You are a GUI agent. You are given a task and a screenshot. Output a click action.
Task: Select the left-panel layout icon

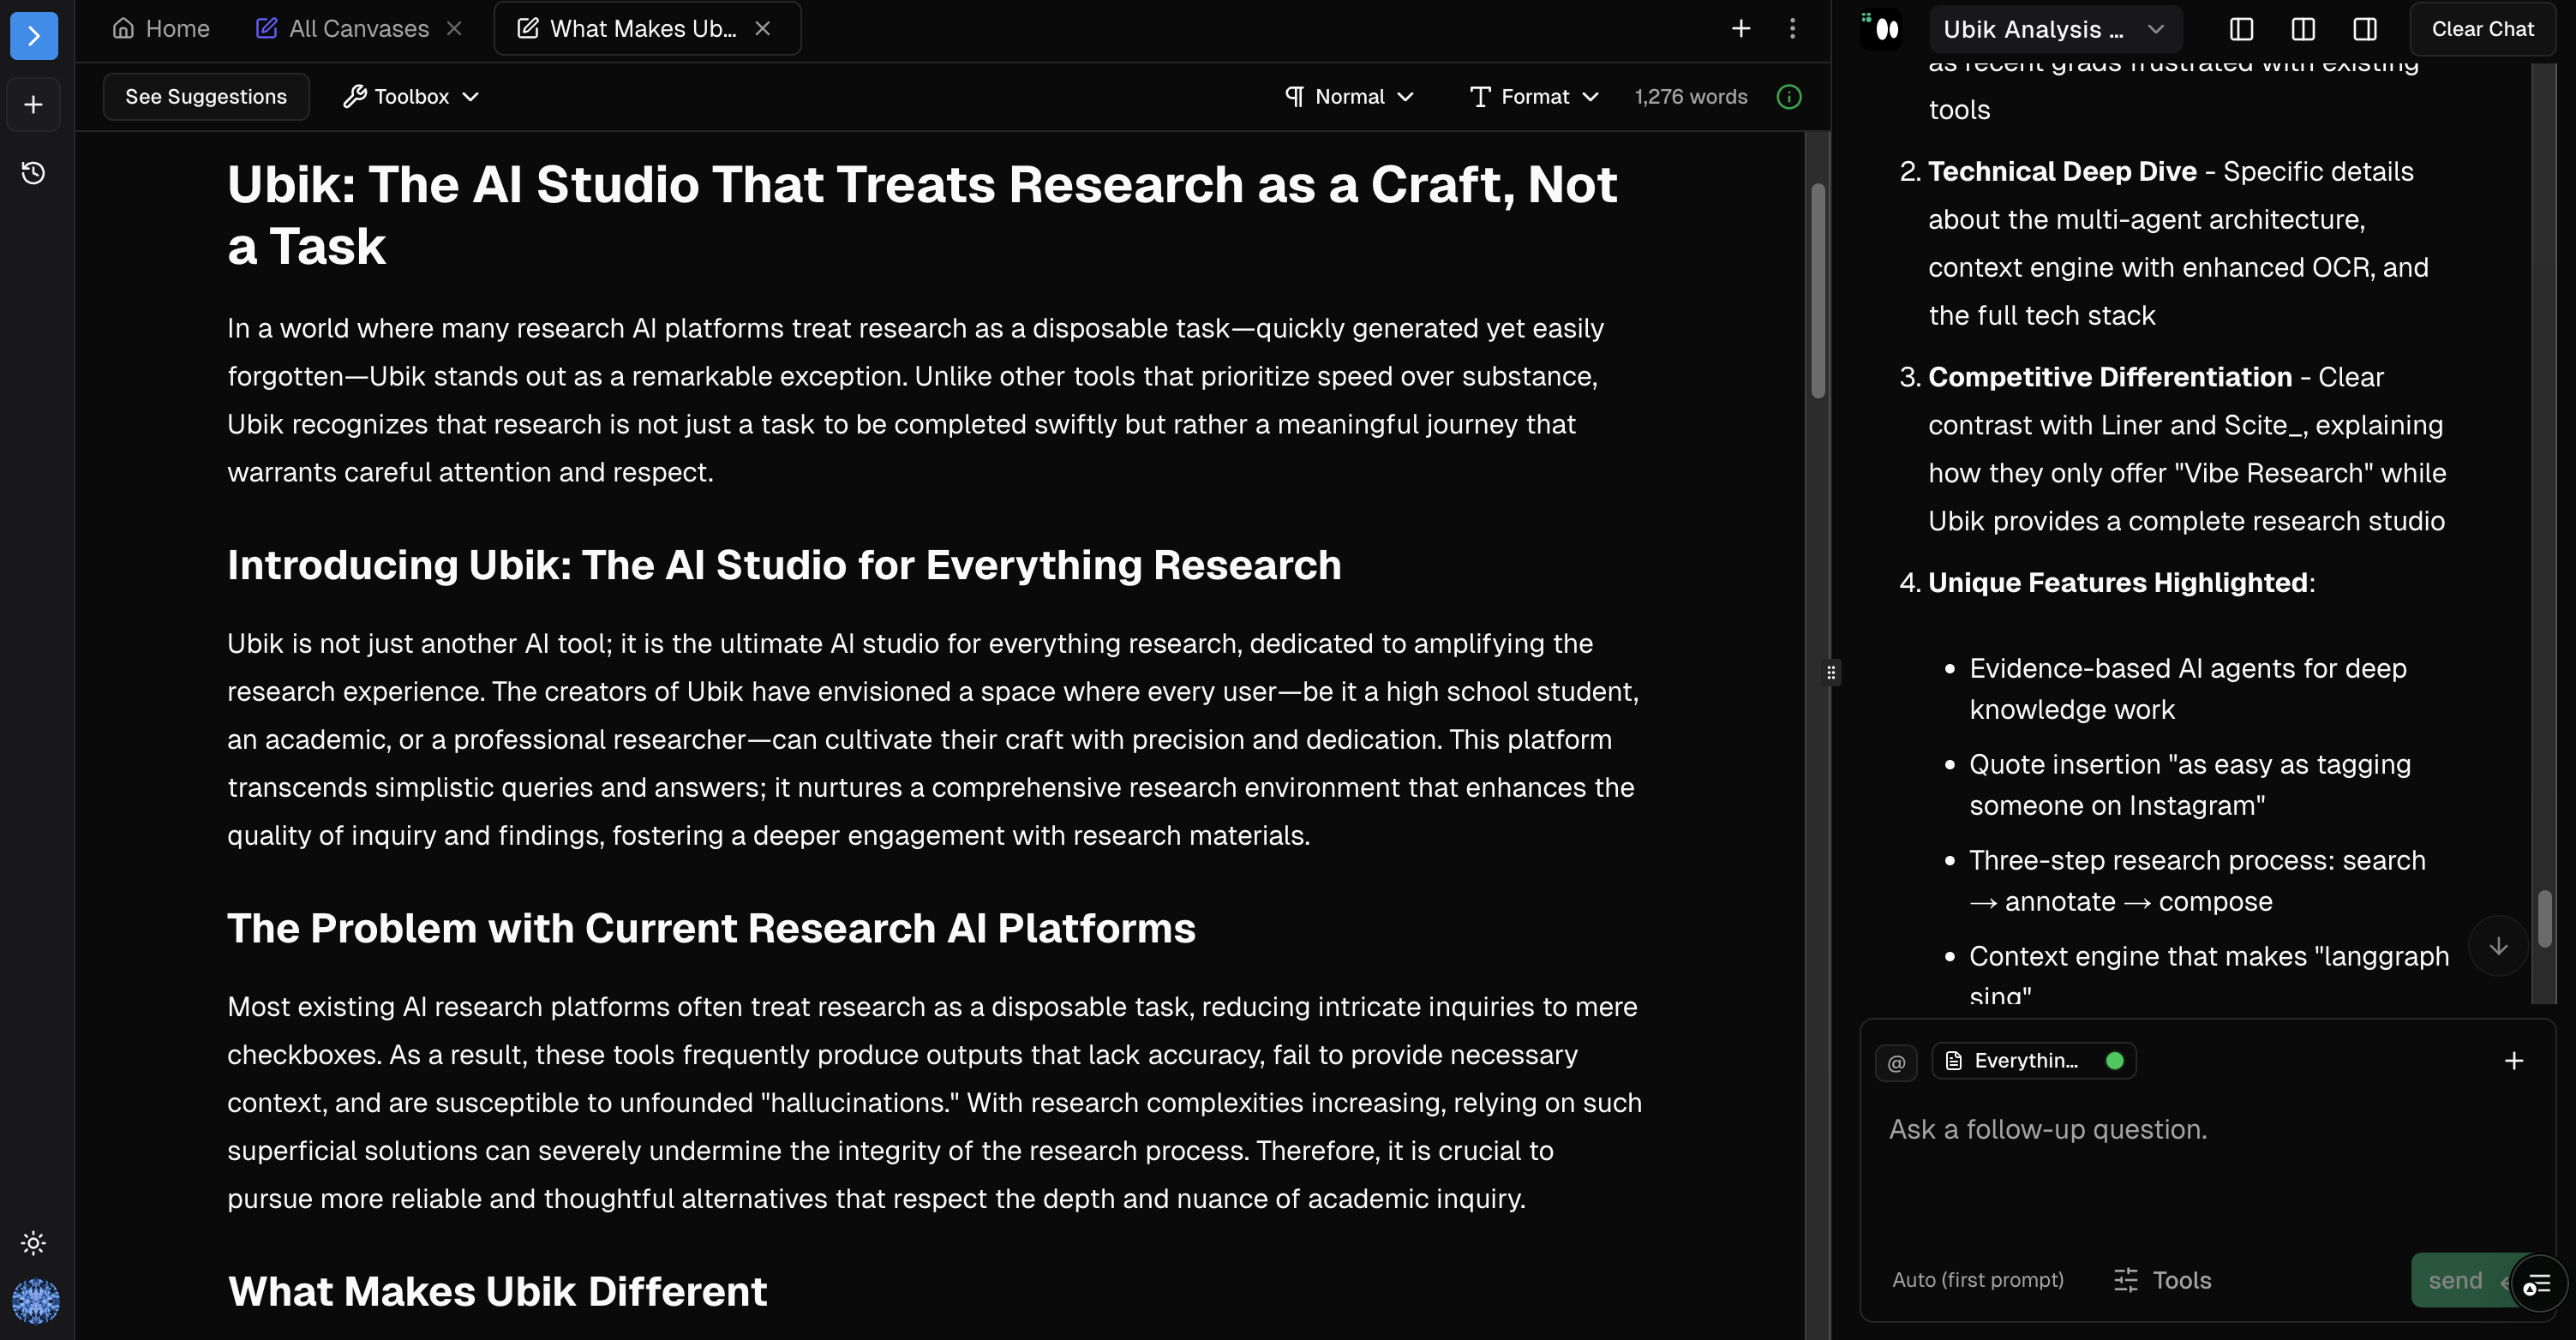(2241, 29)
